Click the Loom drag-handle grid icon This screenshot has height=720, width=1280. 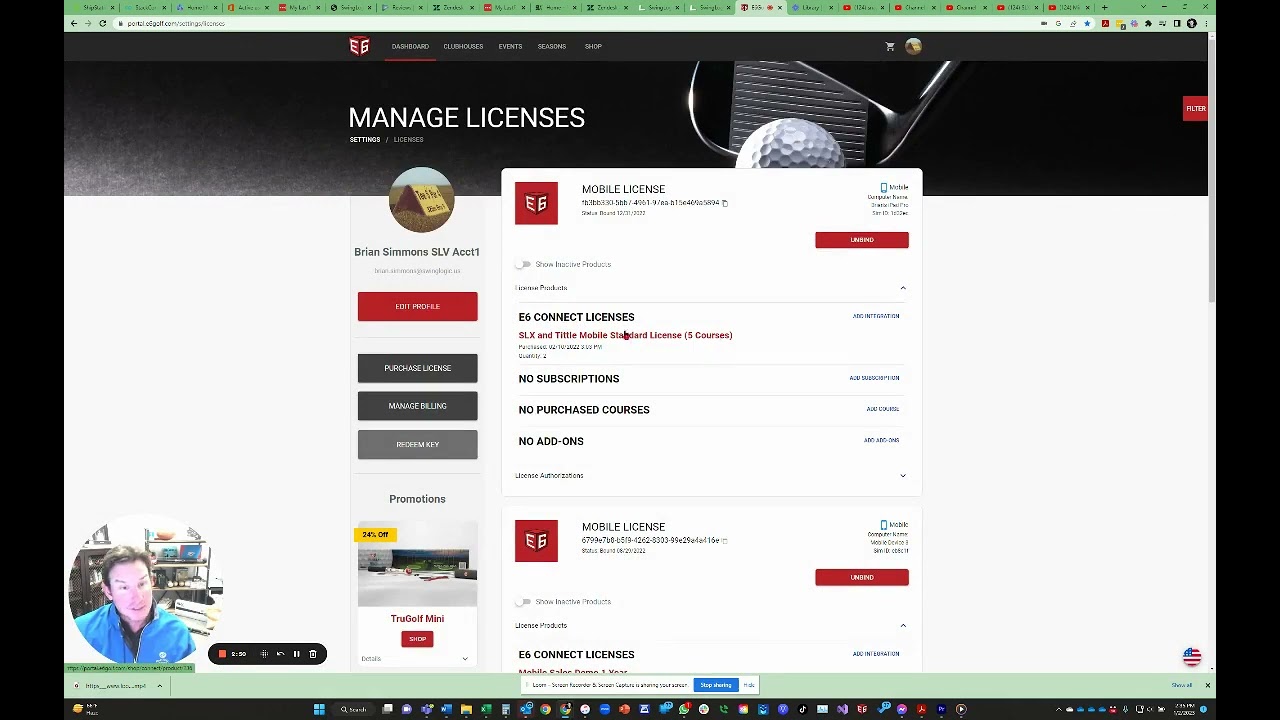264,654
